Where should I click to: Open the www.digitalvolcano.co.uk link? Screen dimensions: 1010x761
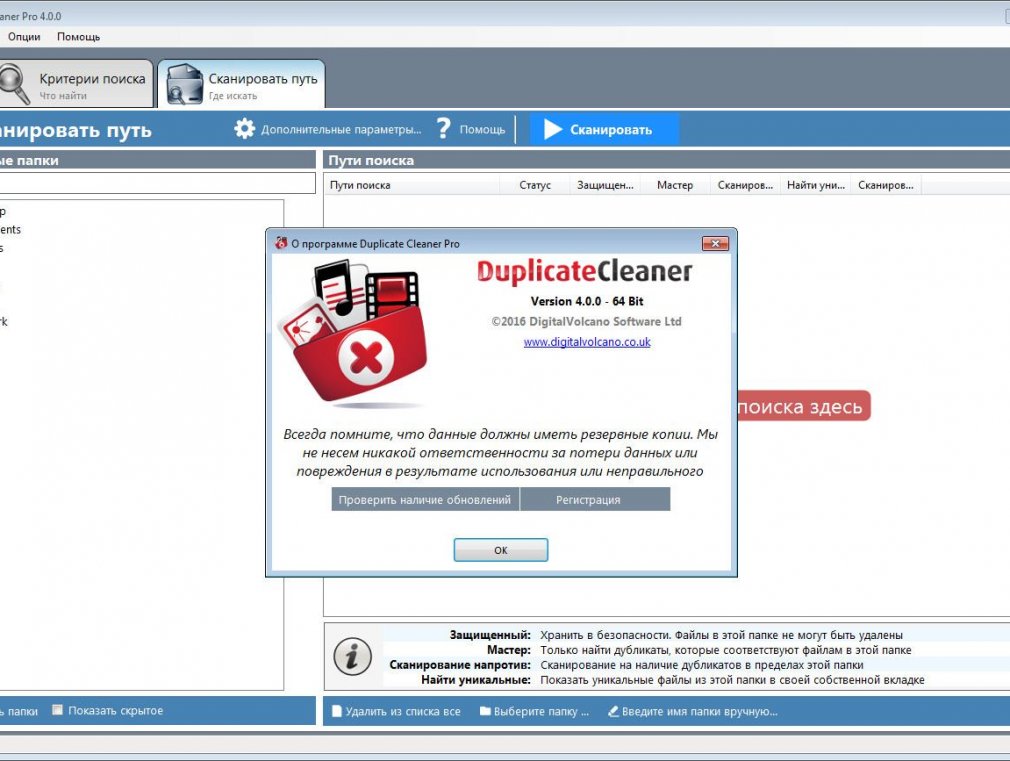coord(587,342)
